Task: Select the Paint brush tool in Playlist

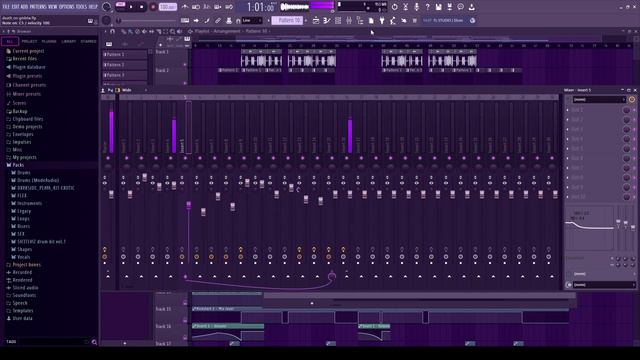Action: pos(130,31)
